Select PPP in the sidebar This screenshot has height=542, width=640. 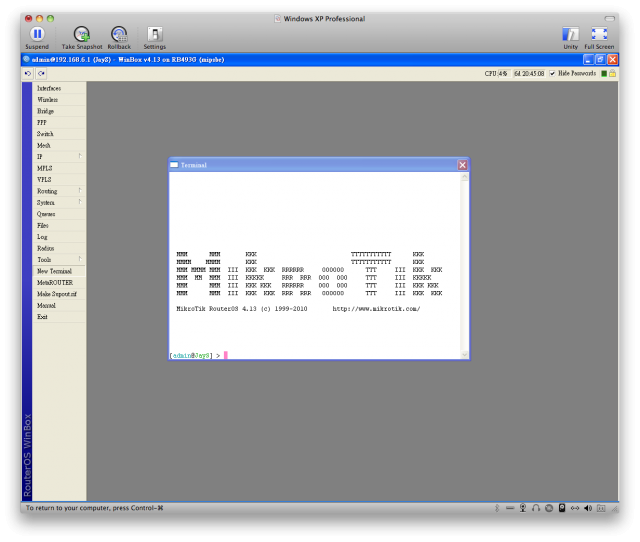(x=59, y=122)
